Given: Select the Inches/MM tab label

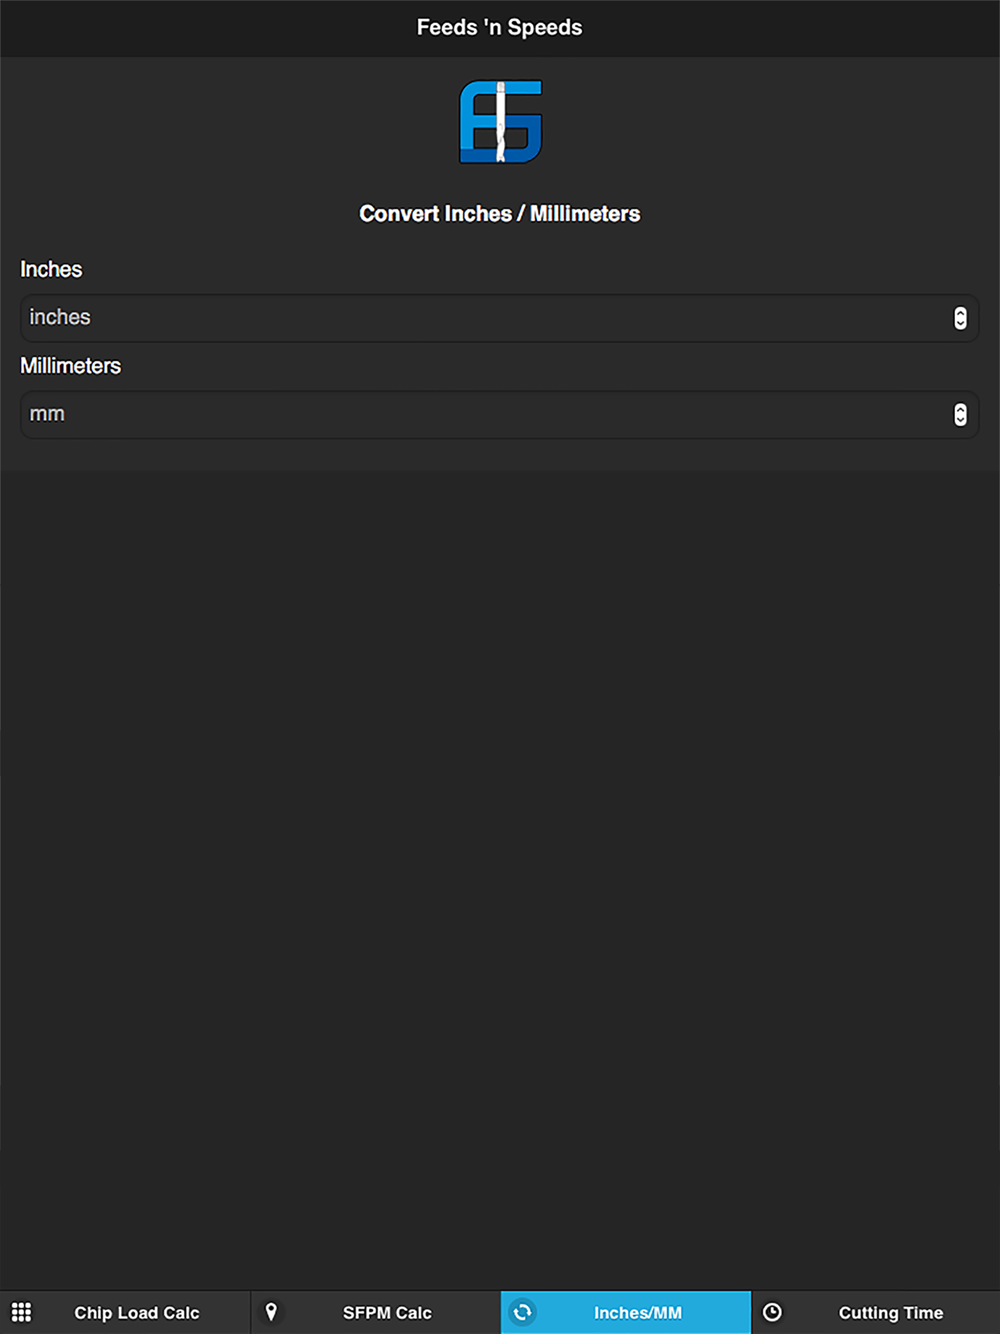Looking at the screenshot, I should coord(638,1313).
